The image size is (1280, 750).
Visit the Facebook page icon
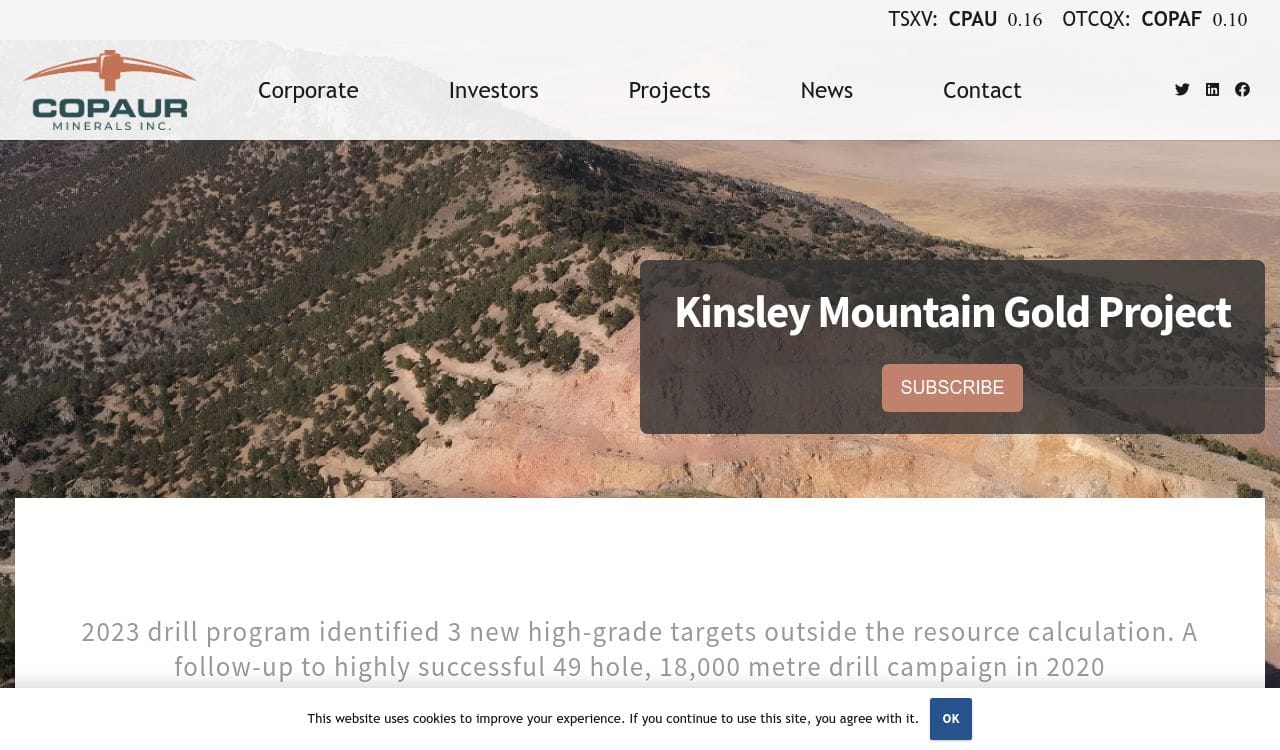pyautogui.click(x=1242, y=89)
